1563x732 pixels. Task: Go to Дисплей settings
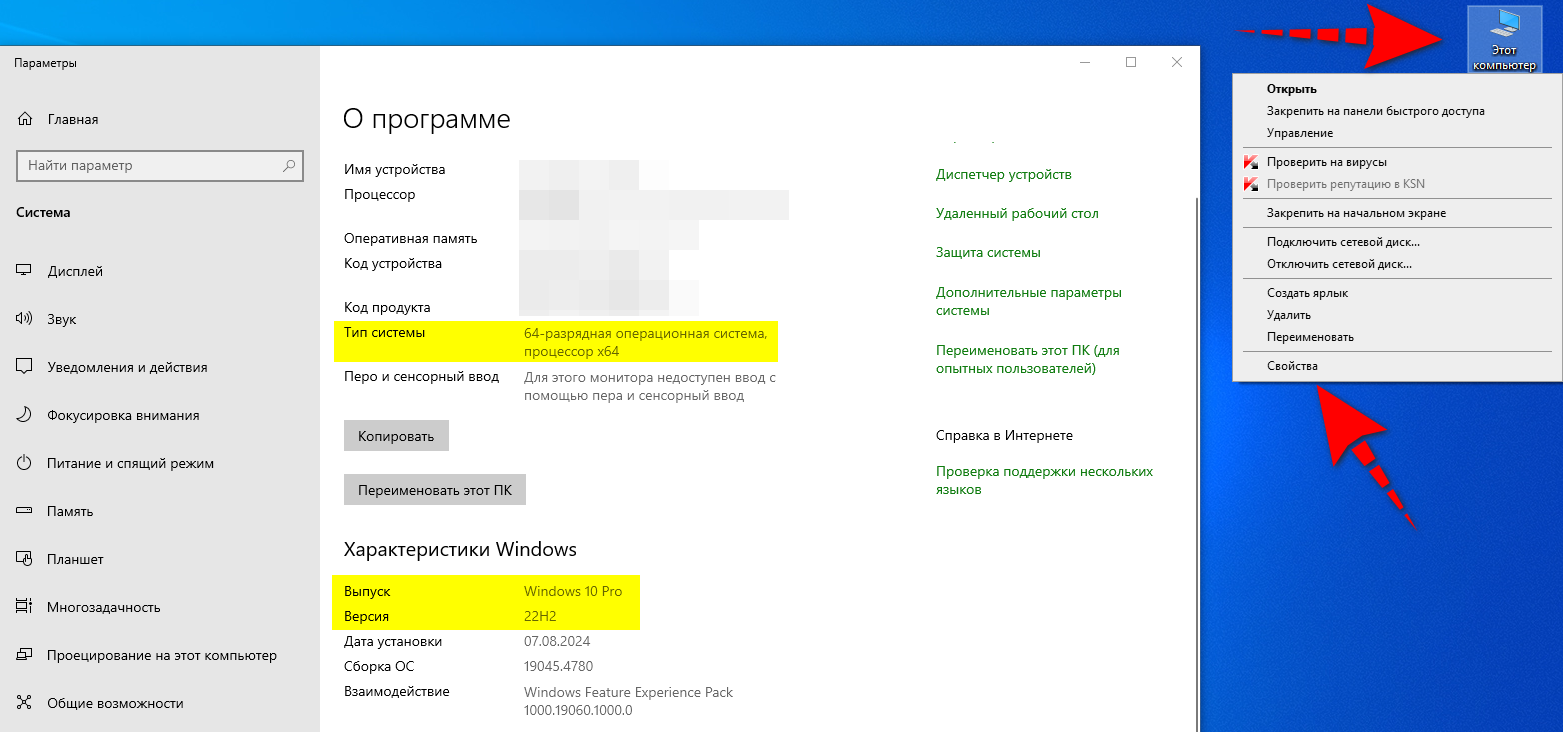pyautogui.click(x=160, y=271)
